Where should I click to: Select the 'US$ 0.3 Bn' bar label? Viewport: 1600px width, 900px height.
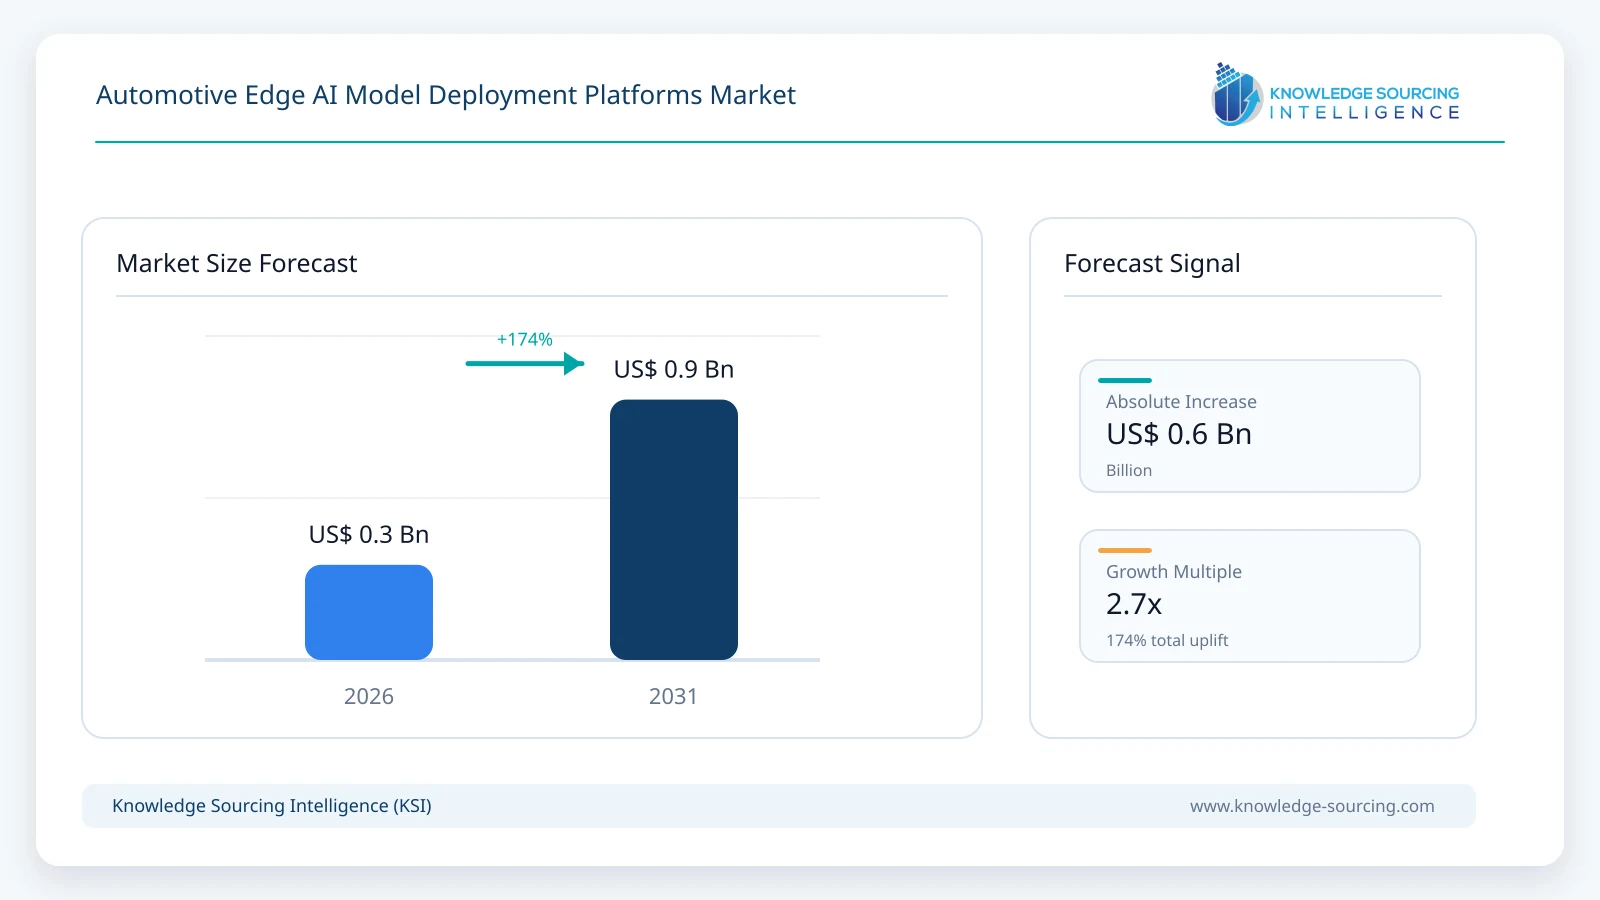coord(369,534)
